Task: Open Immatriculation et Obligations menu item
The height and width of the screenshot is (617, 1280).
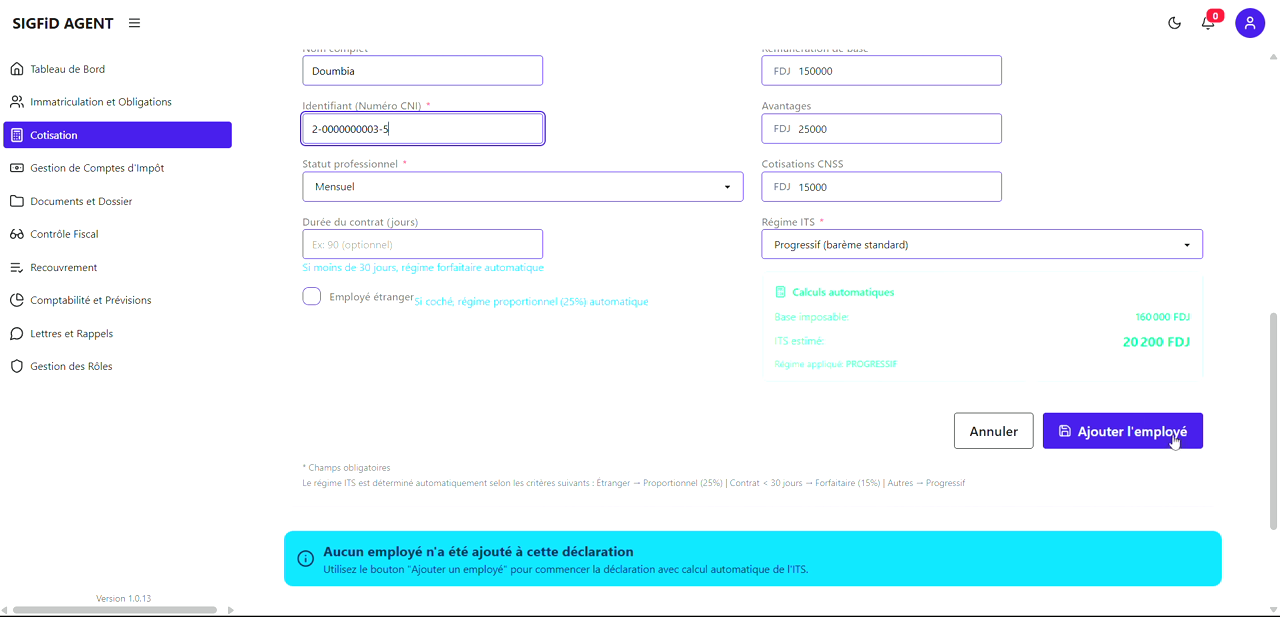Action: pyautogui.click(x=101, y=102)
